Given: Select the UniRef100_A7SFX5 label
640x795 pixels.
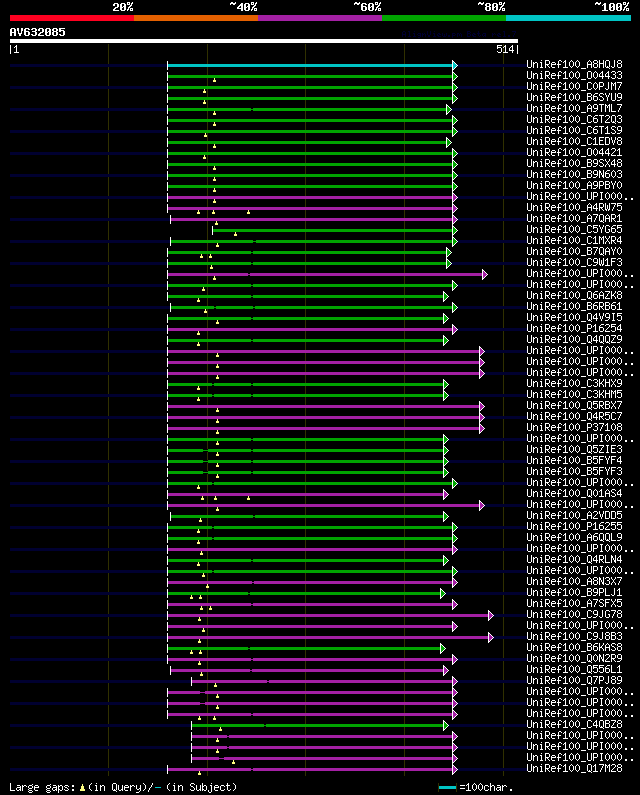Looking at the screenshot, I should tap(574, 603).
